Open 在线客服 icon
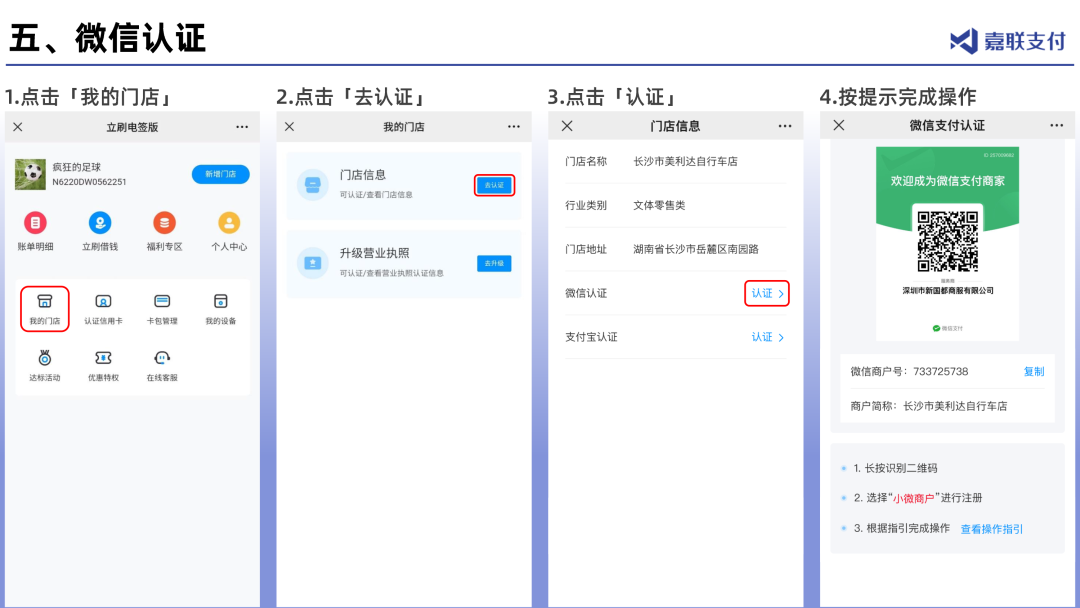This screenshot has height=608, width=1080. (162, 358)
